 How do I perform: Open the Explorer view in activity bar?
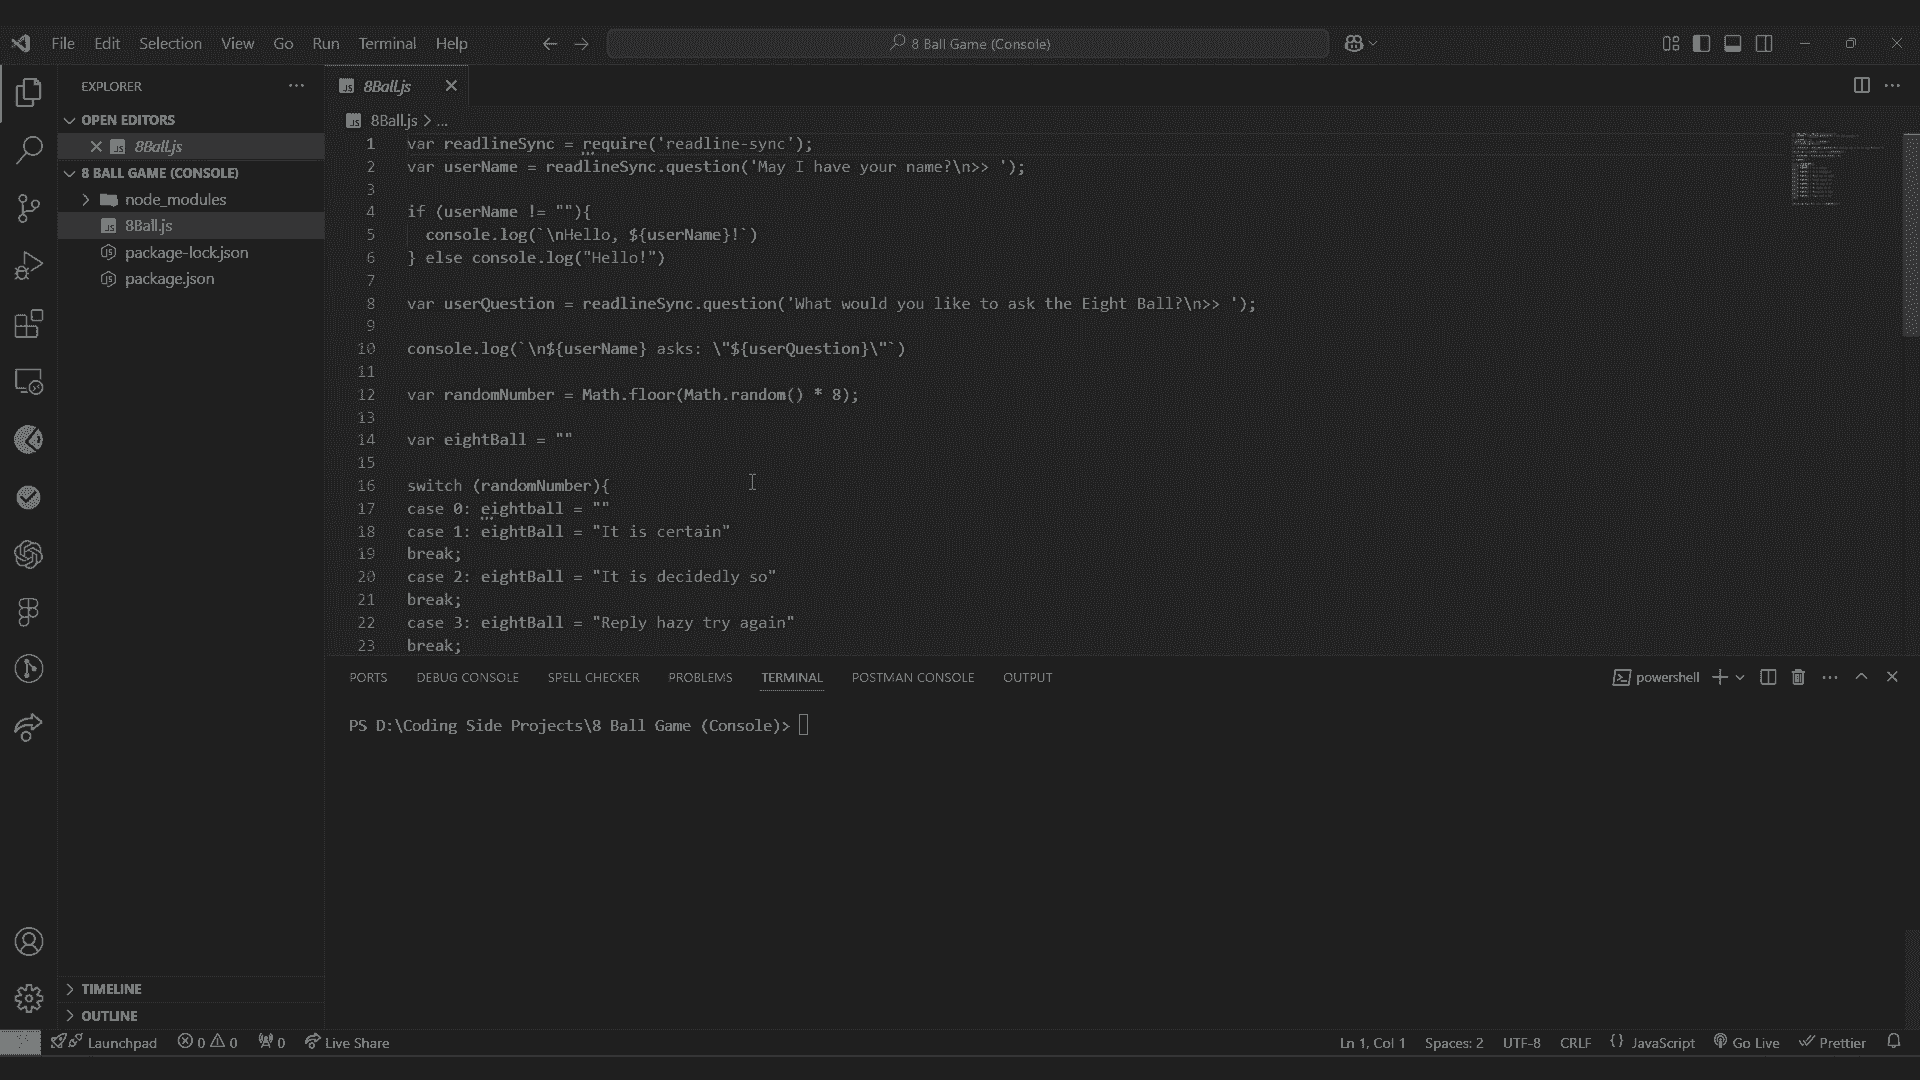coord(29,92)
